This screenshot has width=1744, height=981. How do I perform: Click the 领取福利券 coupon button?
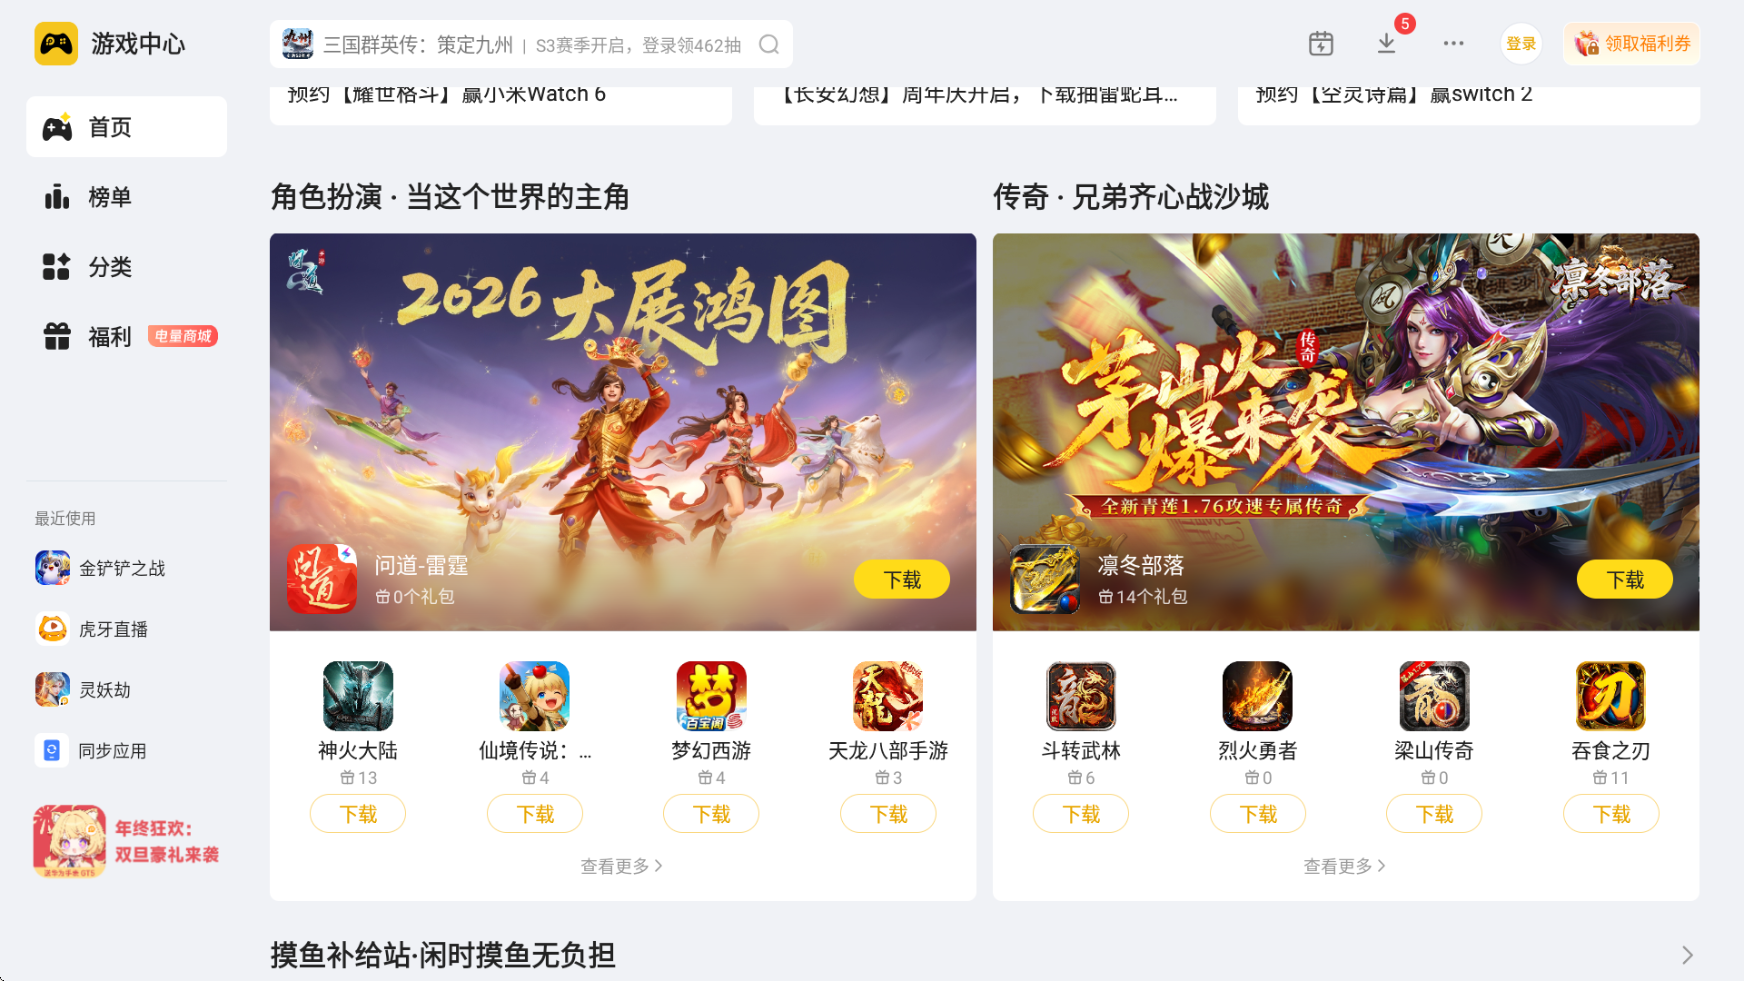(x=1632, y=44)
